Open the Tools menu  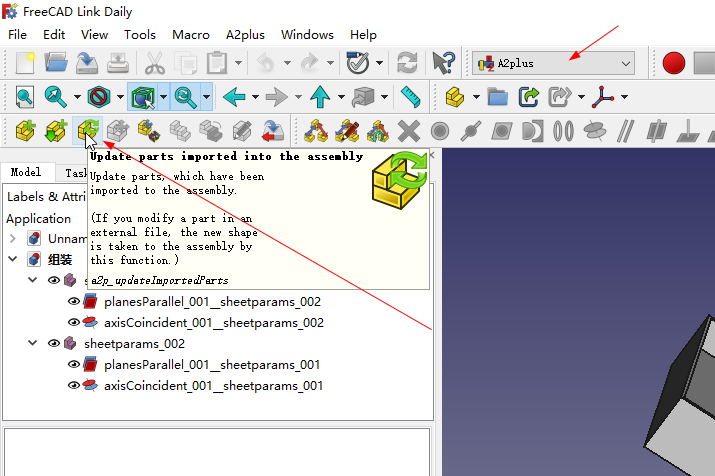140,35
